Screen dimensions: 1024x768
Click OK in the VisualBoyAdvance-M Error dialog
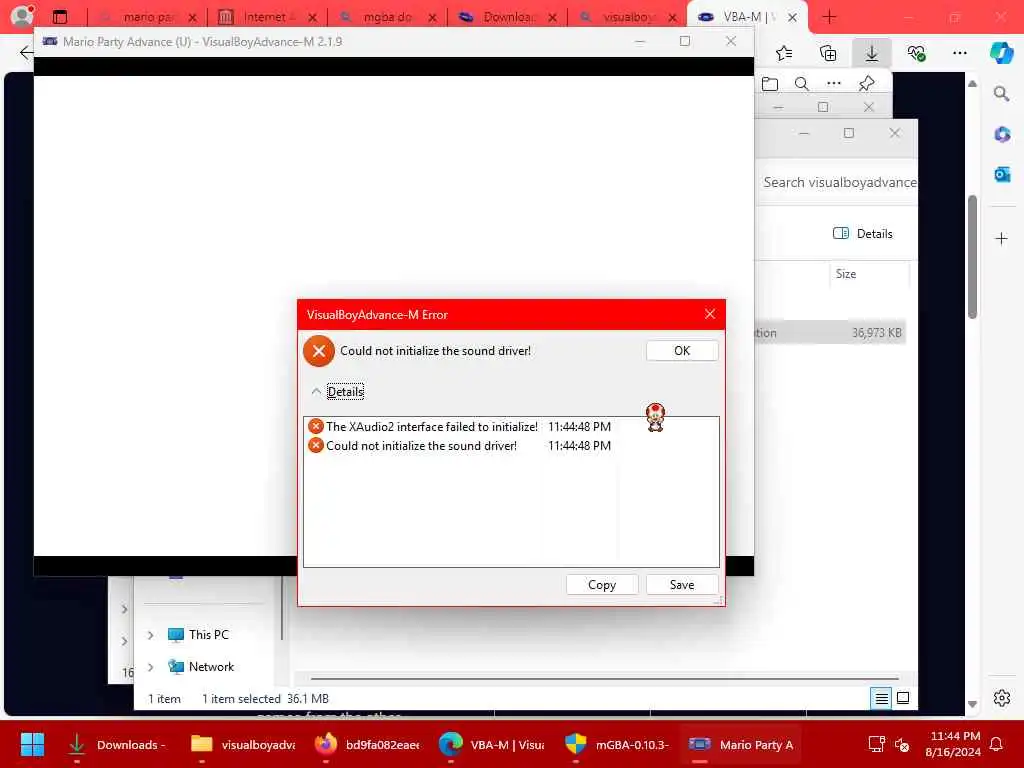[682, 351]
